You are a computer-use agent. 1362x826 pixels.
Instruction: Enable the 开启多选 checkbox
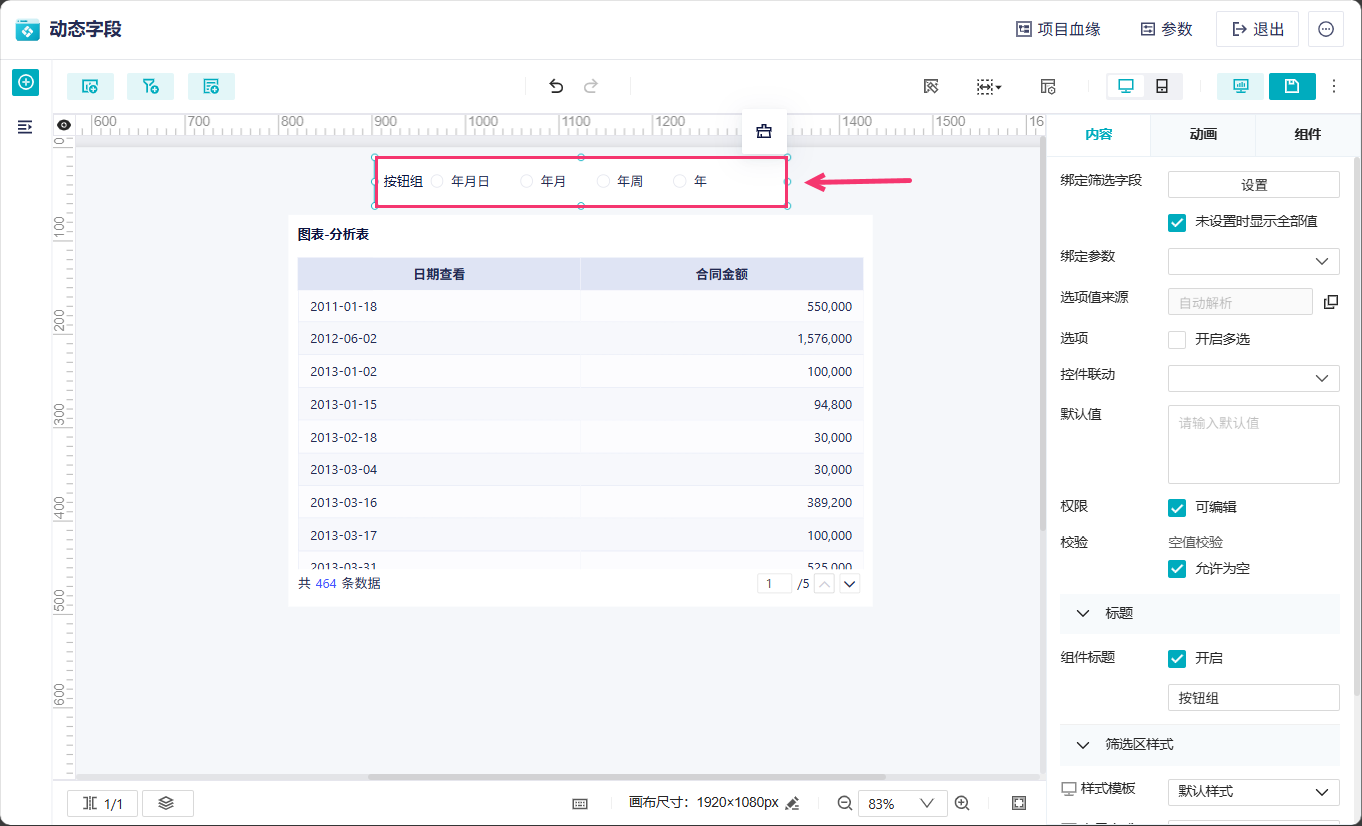coord(1177,340)
